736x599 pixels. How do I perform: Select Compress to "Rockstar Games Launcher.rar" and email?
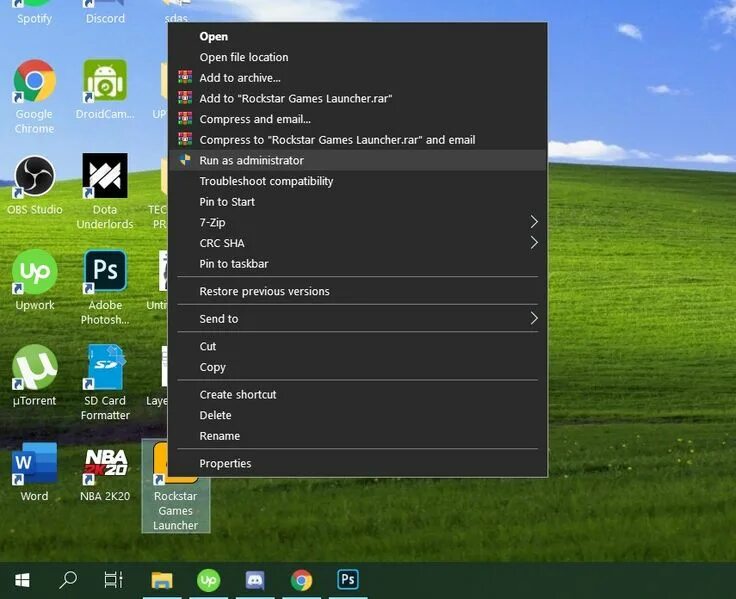(x=358, y=140)
